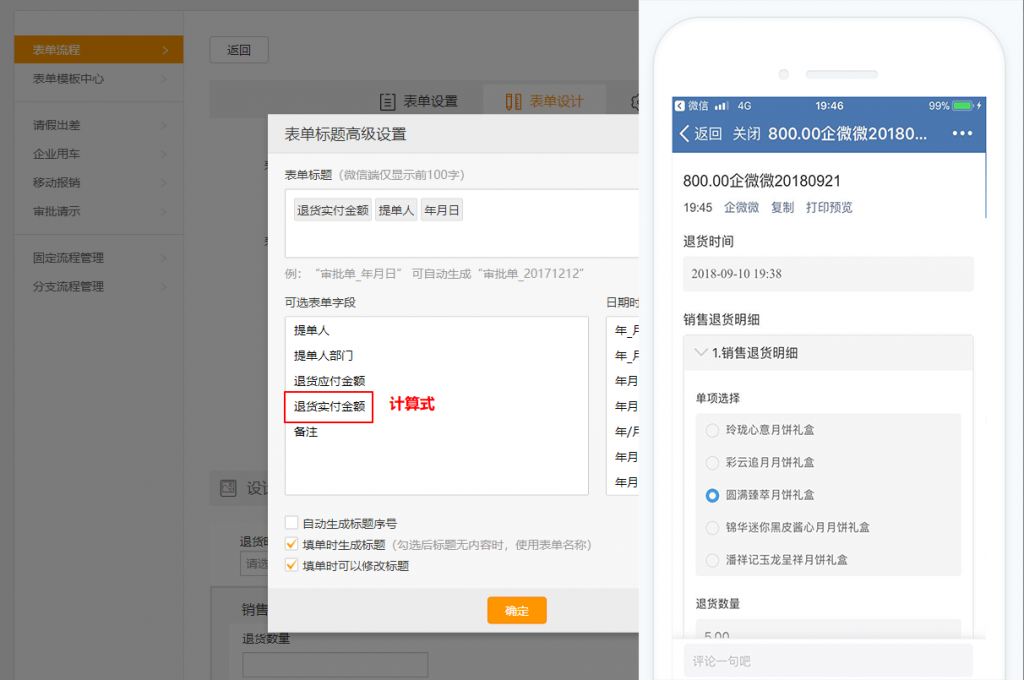The height and width of the screenshot is (680, 1024).
Task: Collapse the 1.销售退货明细 section
Action: [x=698, y=352]
